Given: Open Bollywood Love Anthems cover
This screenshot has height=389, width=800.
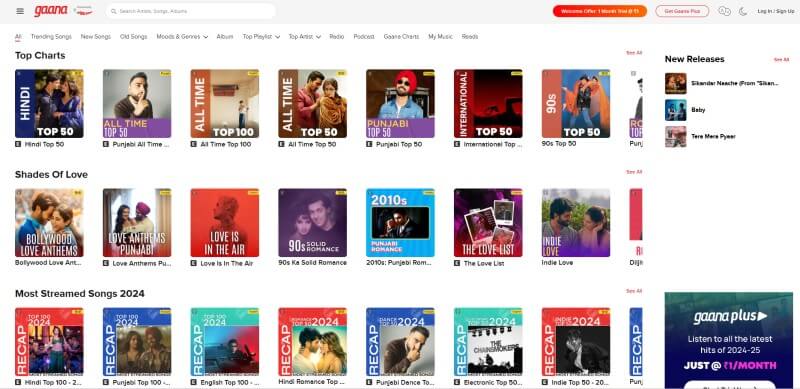Looking at the screenshot, I should [x=49, y=223].
